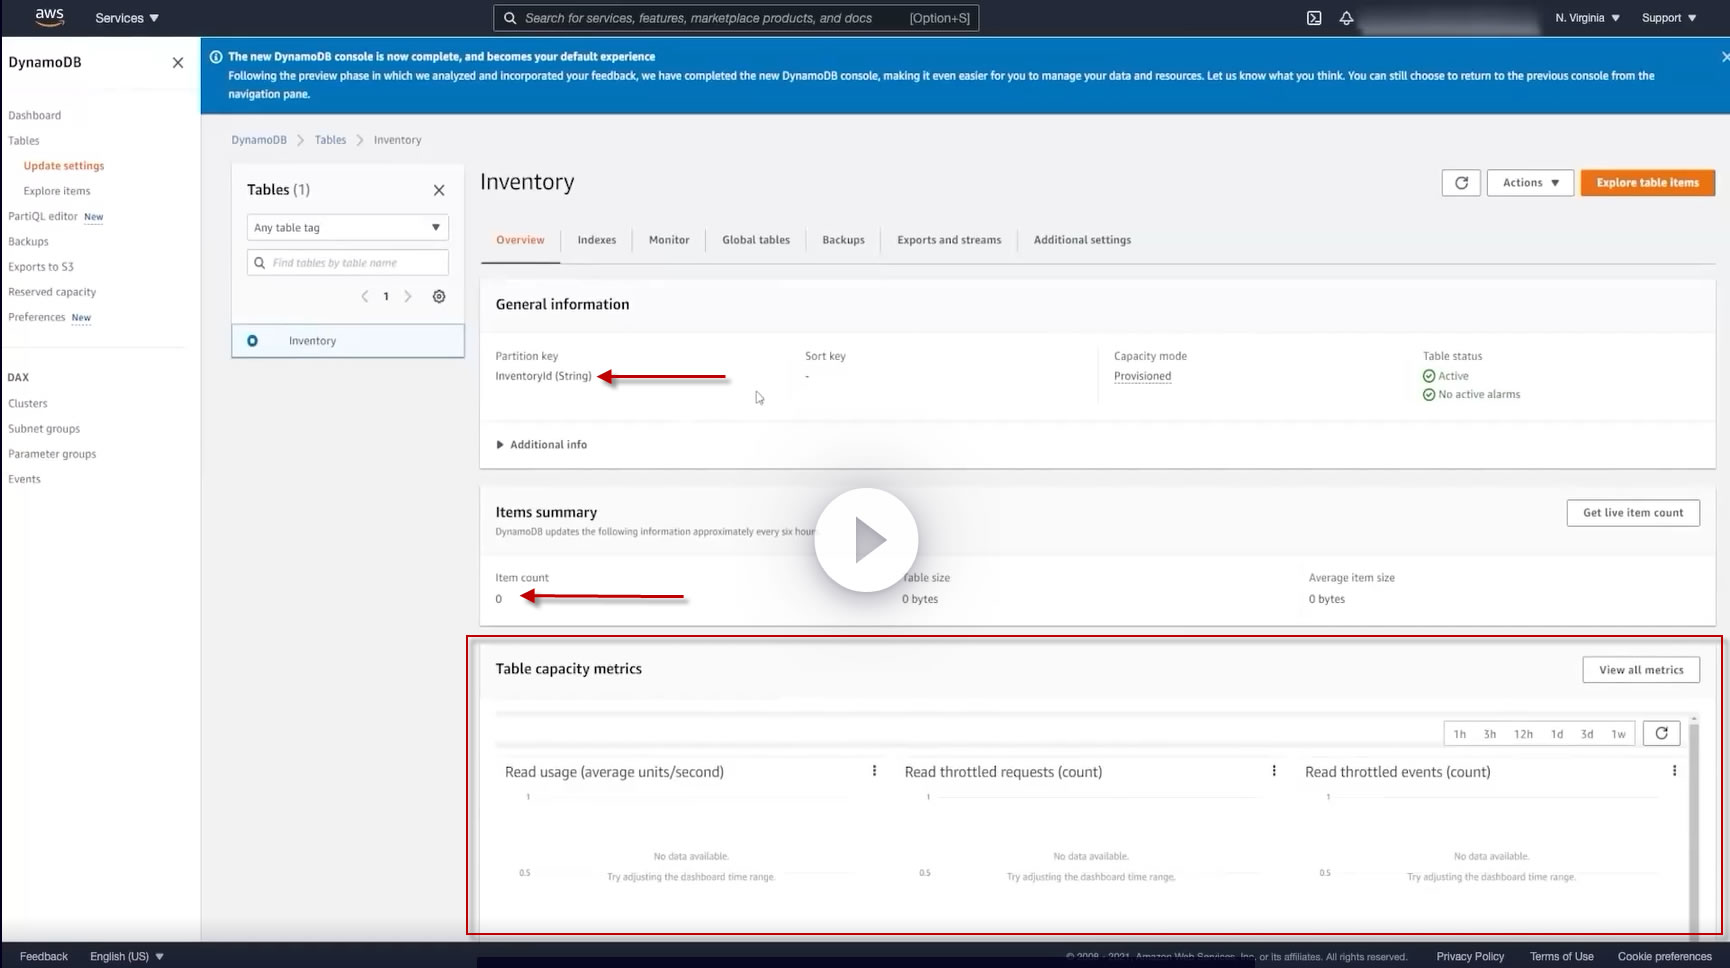The image size is (1730, 968).
Task: Click the Explore table items button
Action: point(1647,183)
